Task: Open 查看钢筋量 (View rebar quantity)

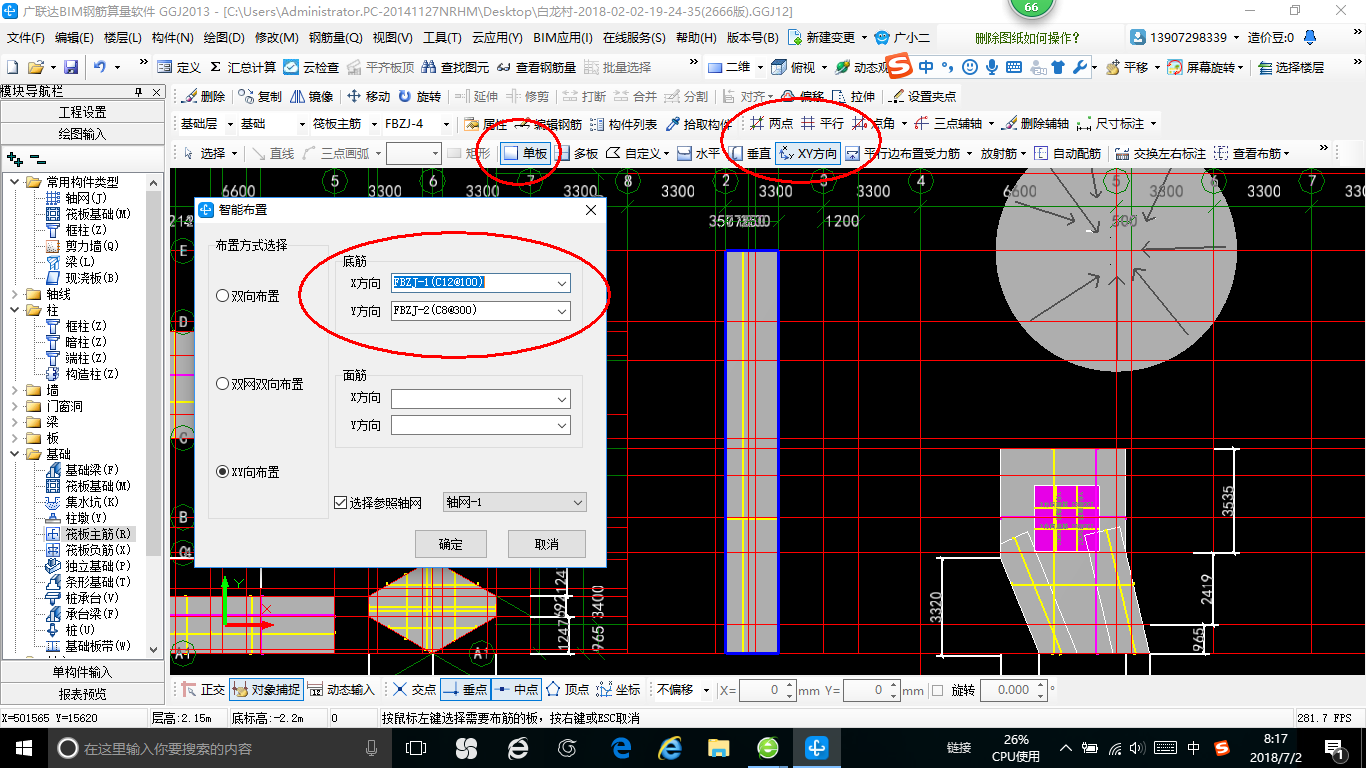Action: (x=536, y=67)
